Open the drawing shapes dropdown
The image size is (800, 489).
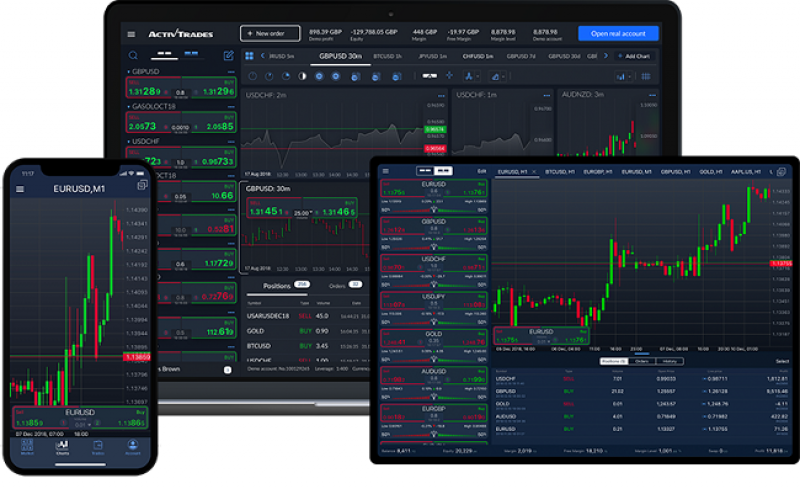click(497, 77)
